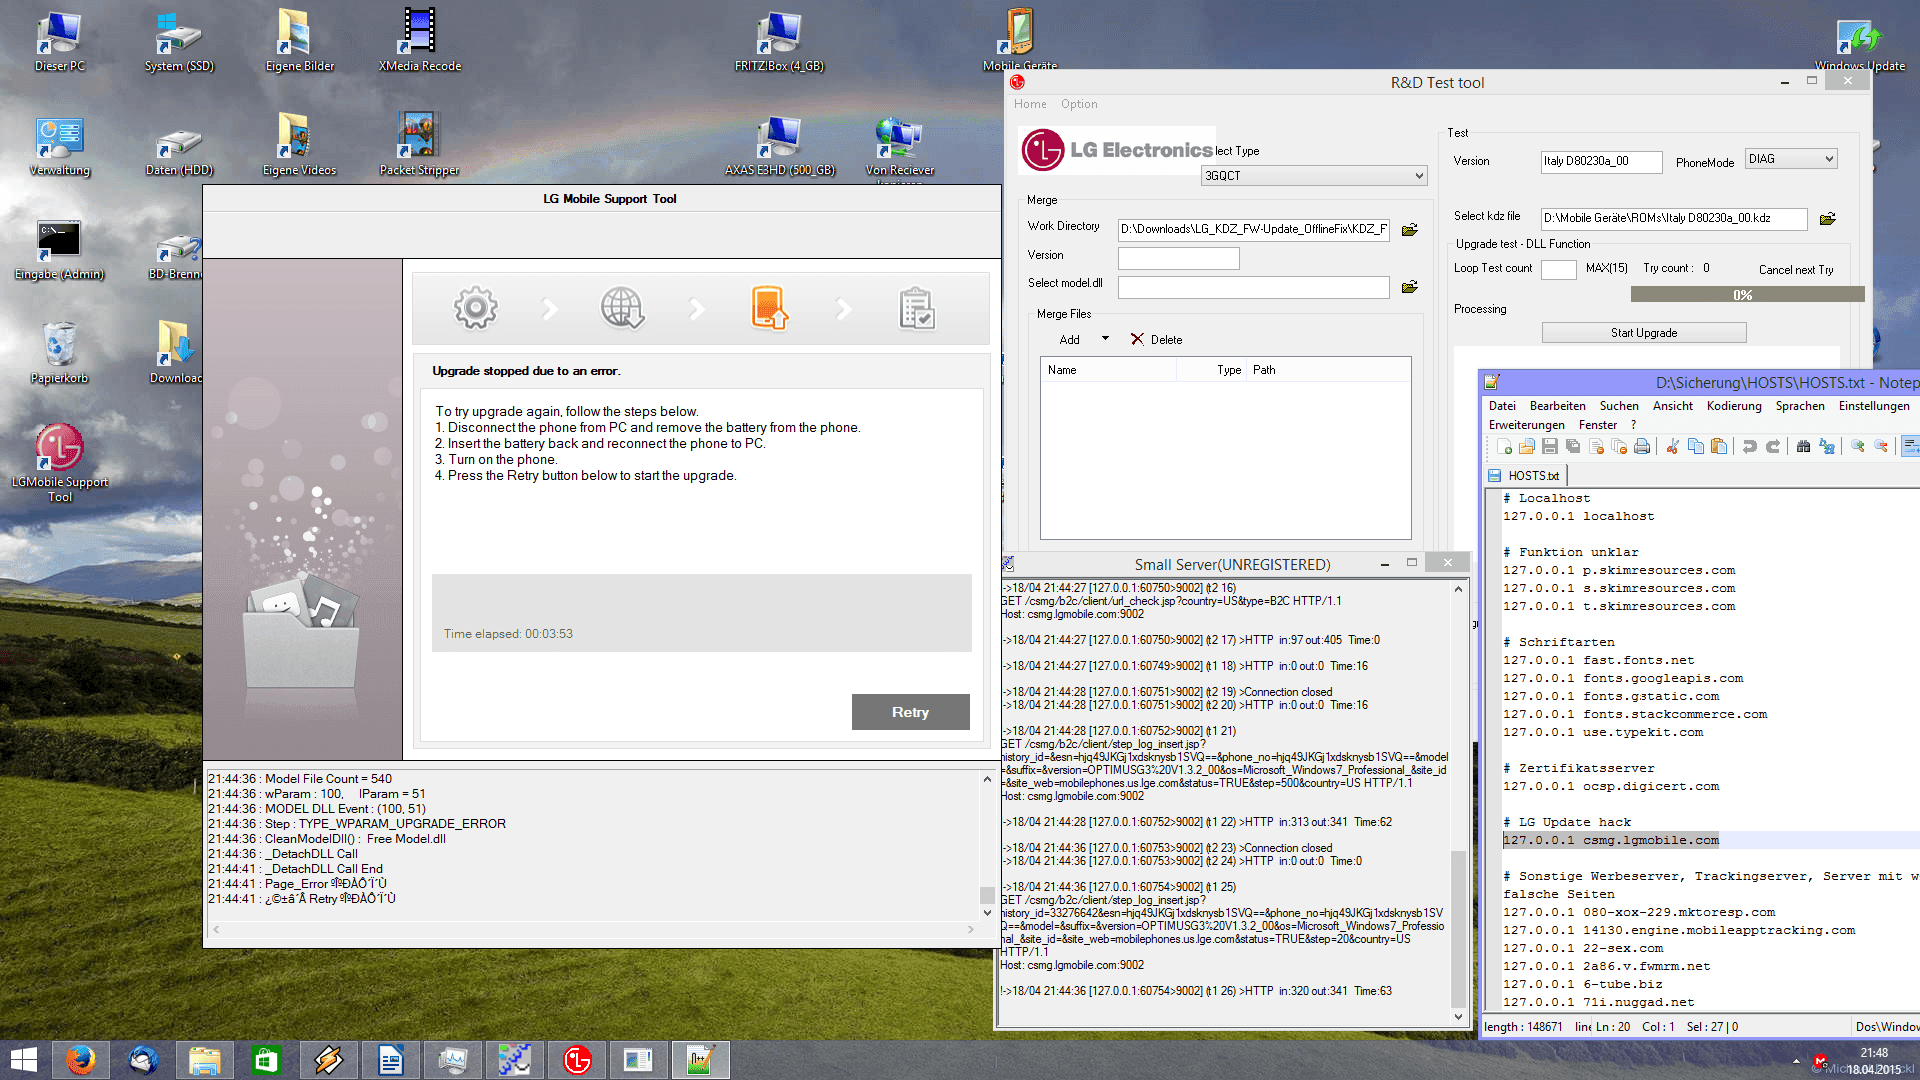Click the Loop Test count input field
The width and height of the screenshot is (1920, 1080).
pyautogui.click(x=1558, y=269)
